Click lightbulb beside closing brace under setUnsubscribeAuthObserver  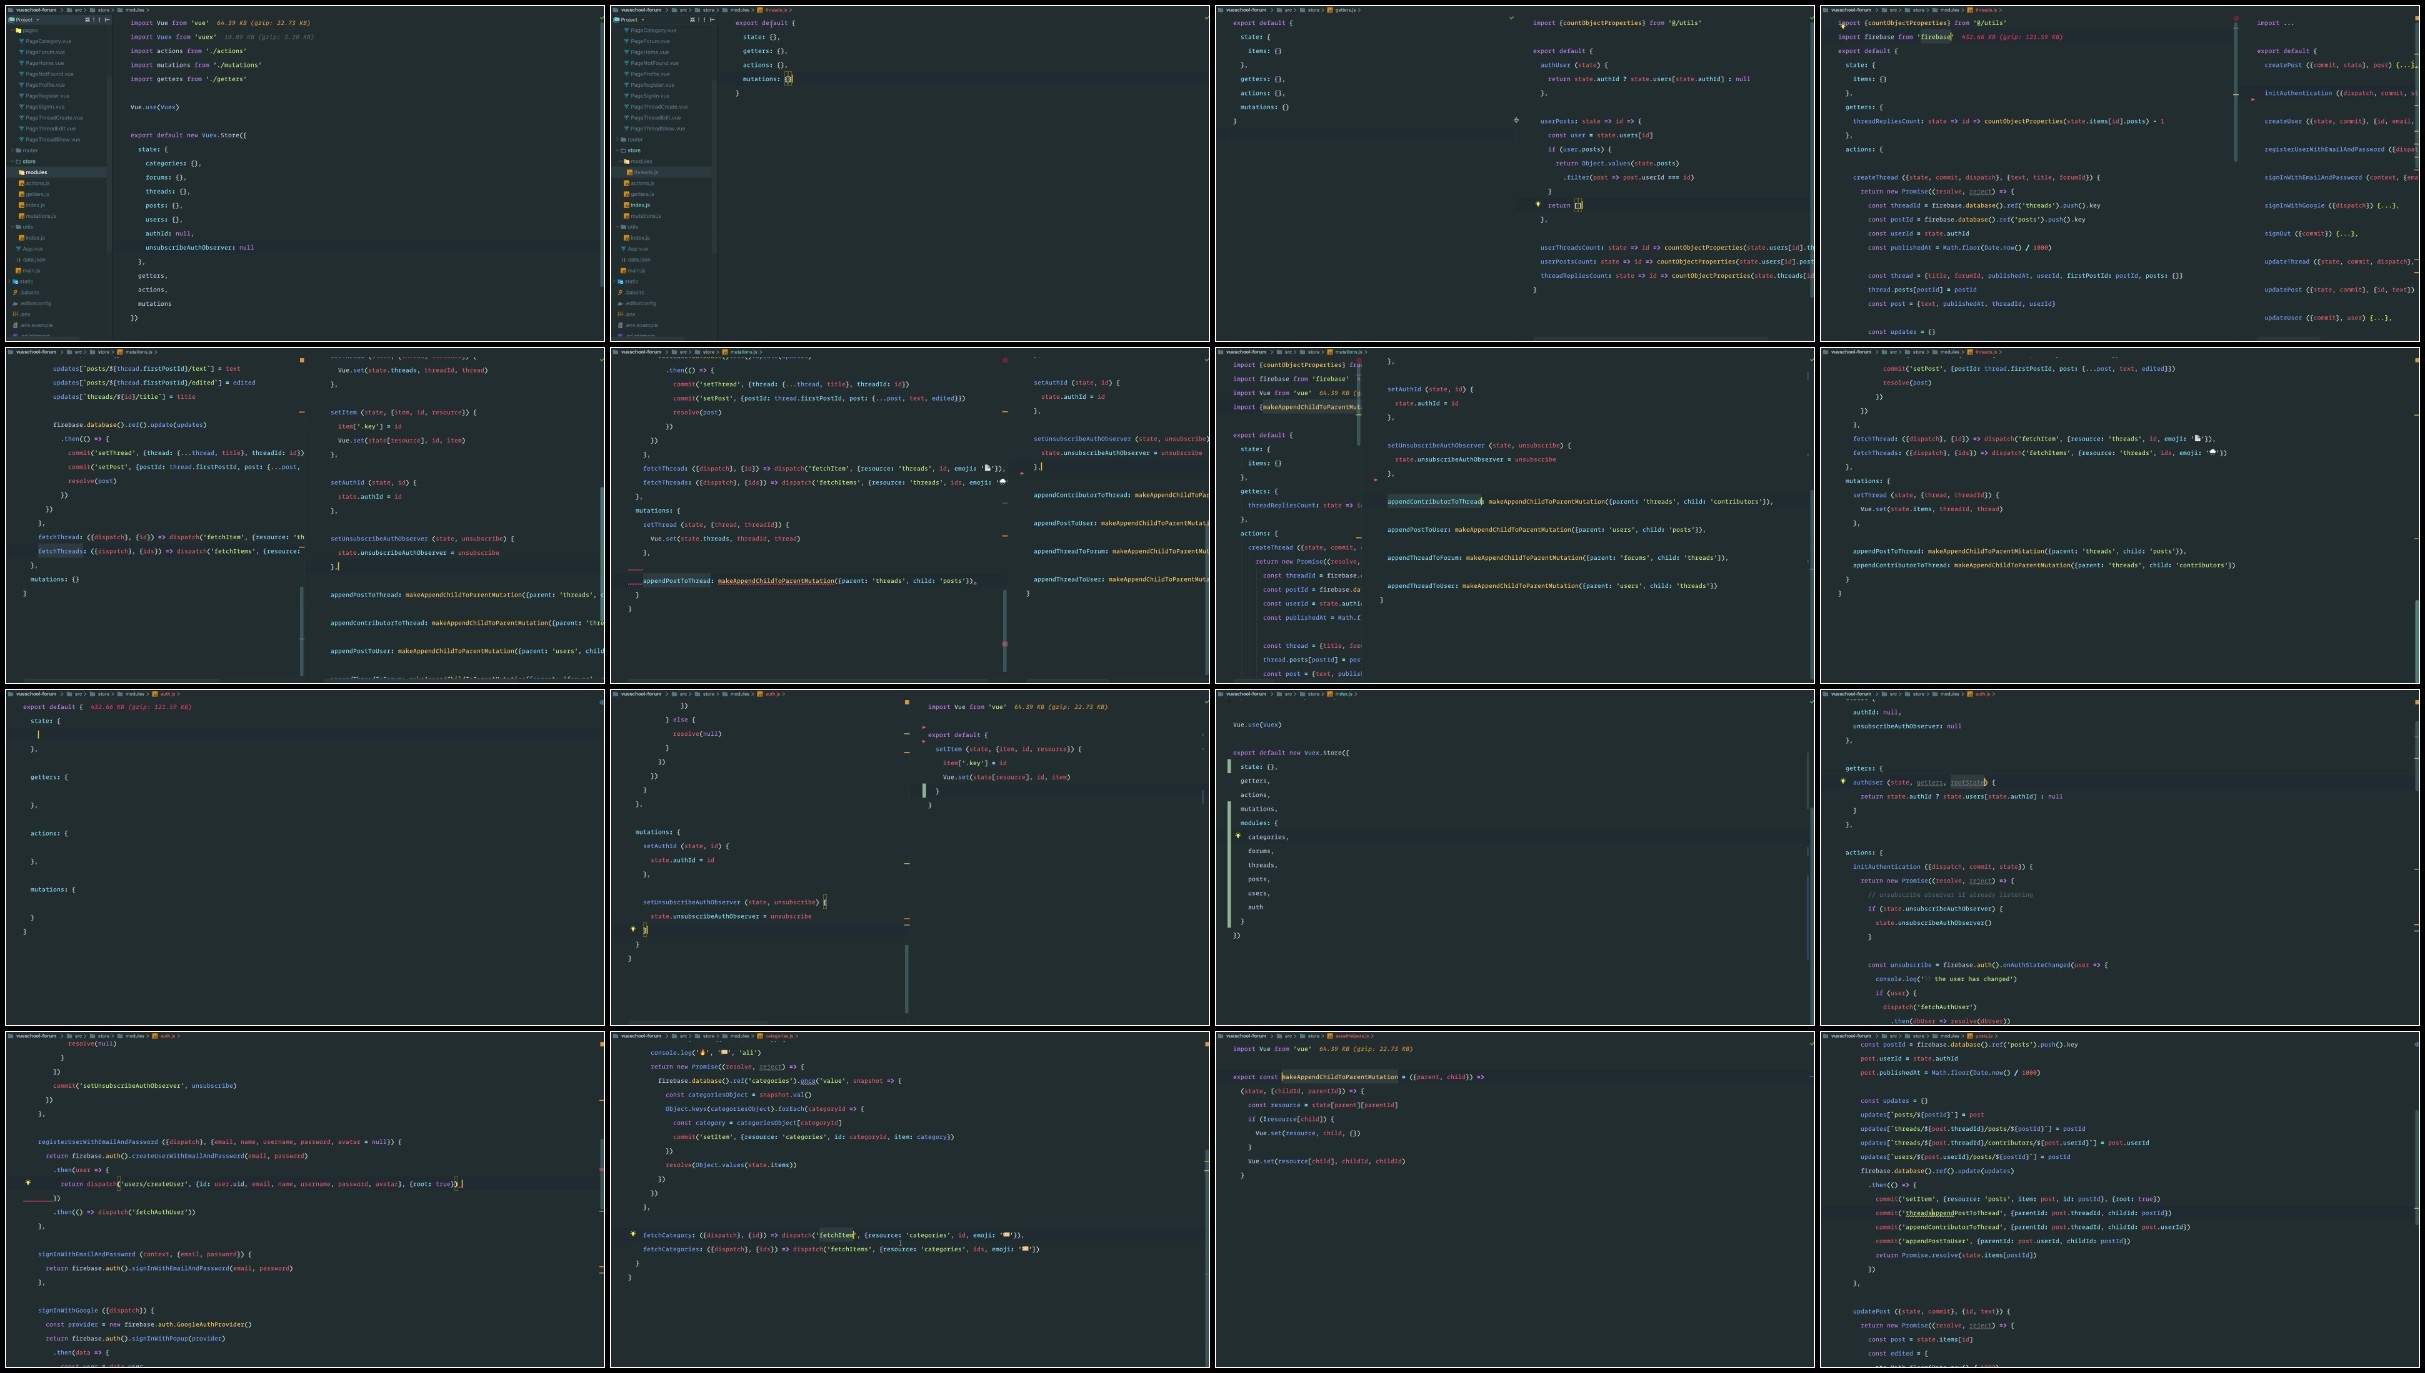633,929
